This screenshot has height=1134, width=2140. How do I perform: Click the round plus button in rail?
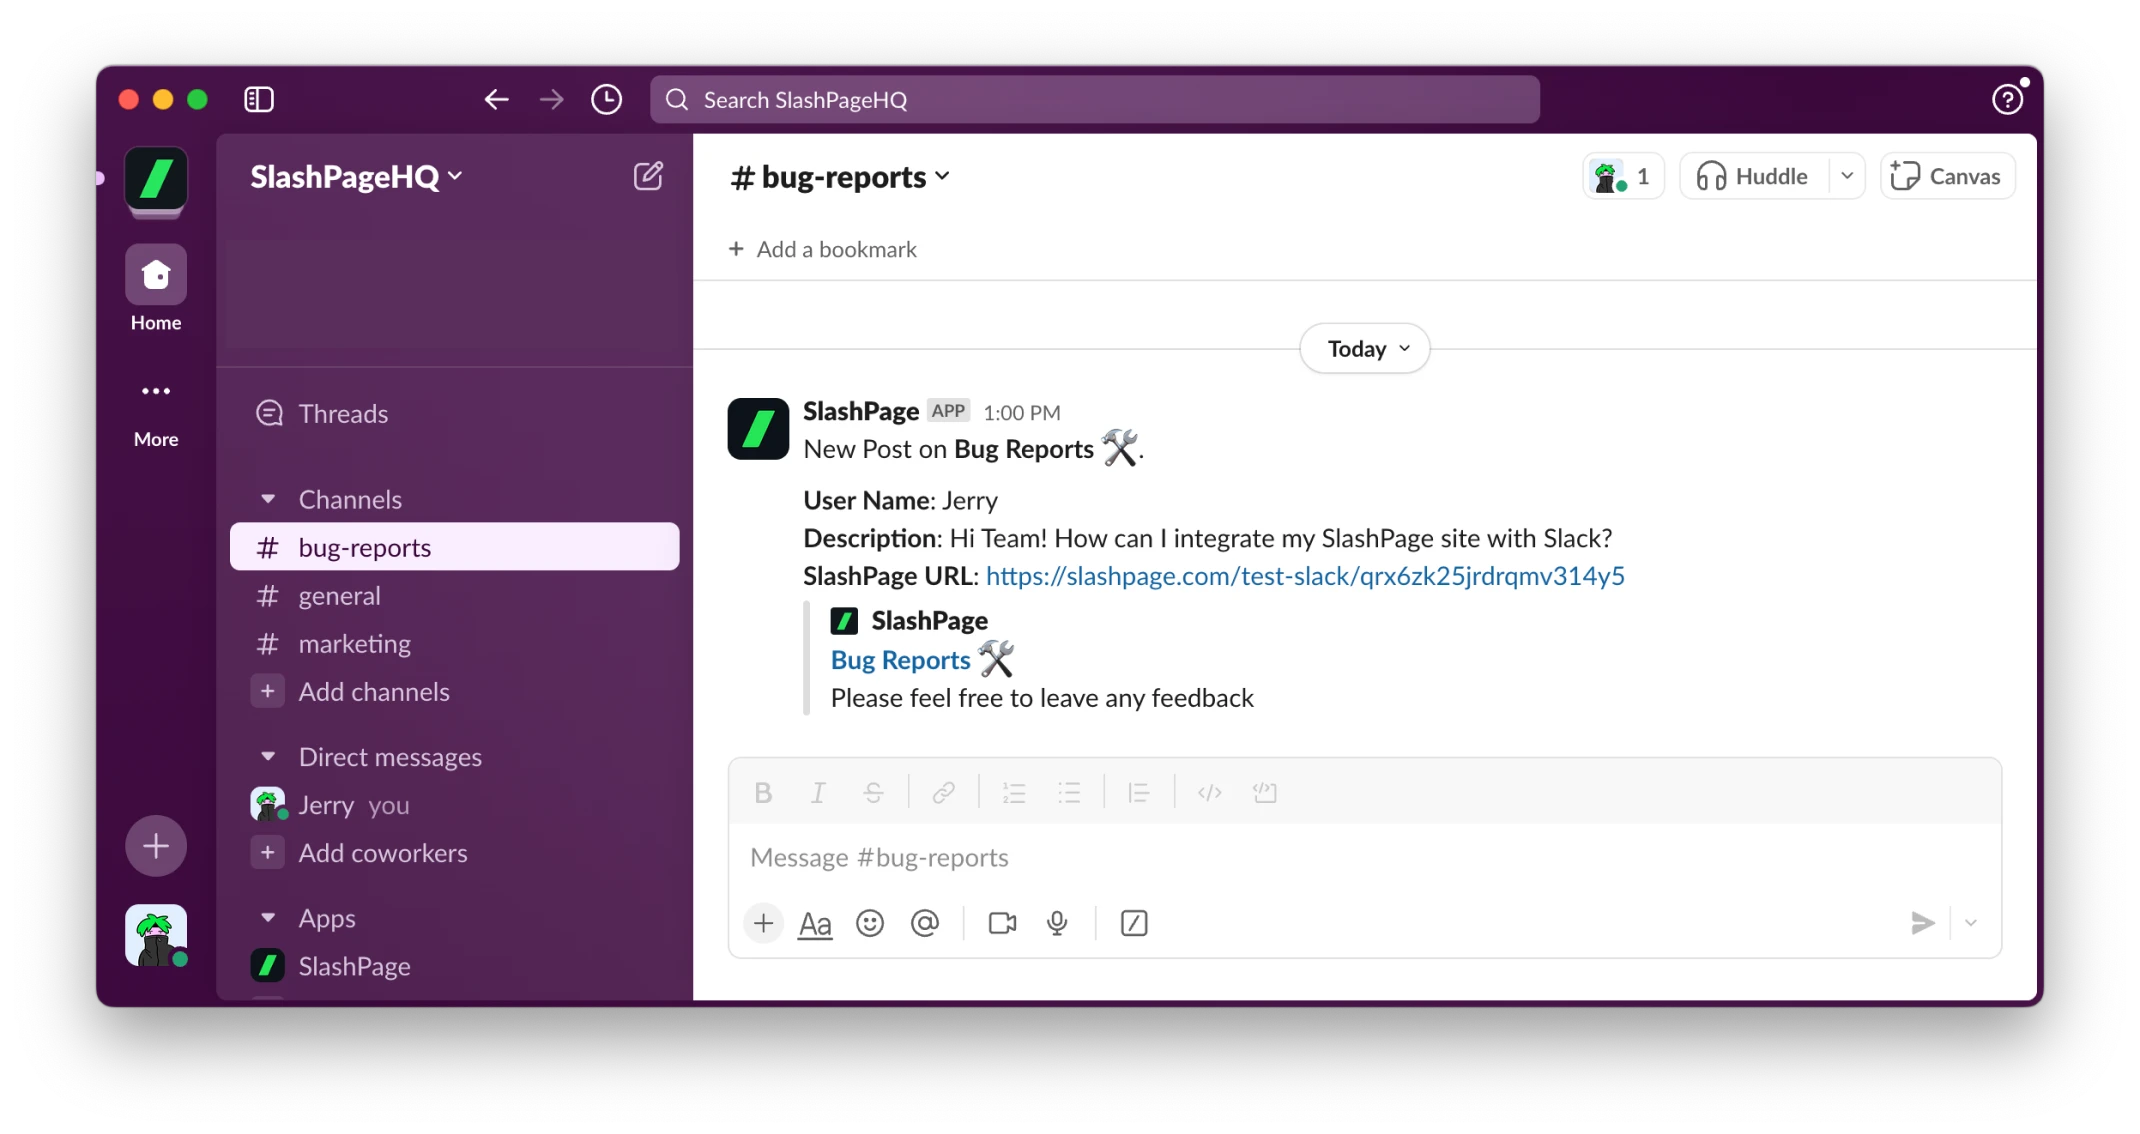point(156,846)
